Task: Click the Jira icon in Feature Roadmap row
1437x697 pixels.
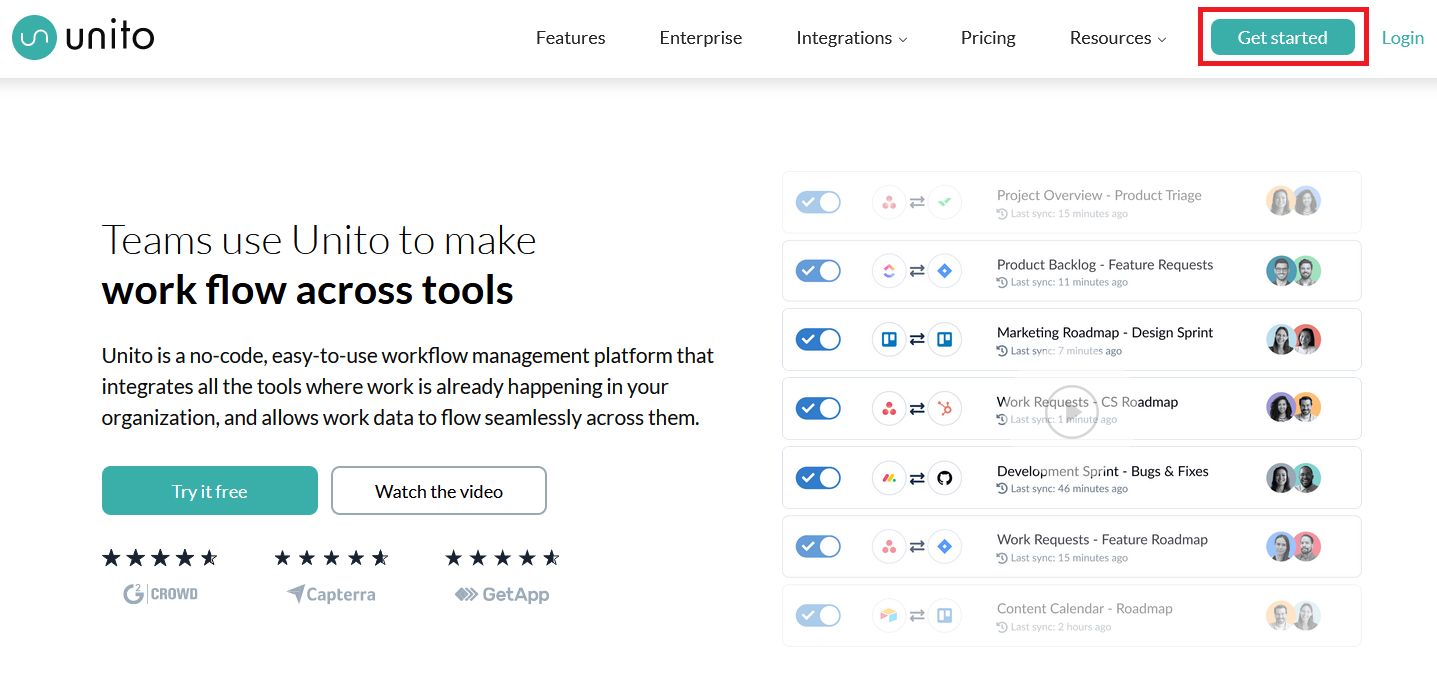Action: pyautogui.click(x=944, y=546)
